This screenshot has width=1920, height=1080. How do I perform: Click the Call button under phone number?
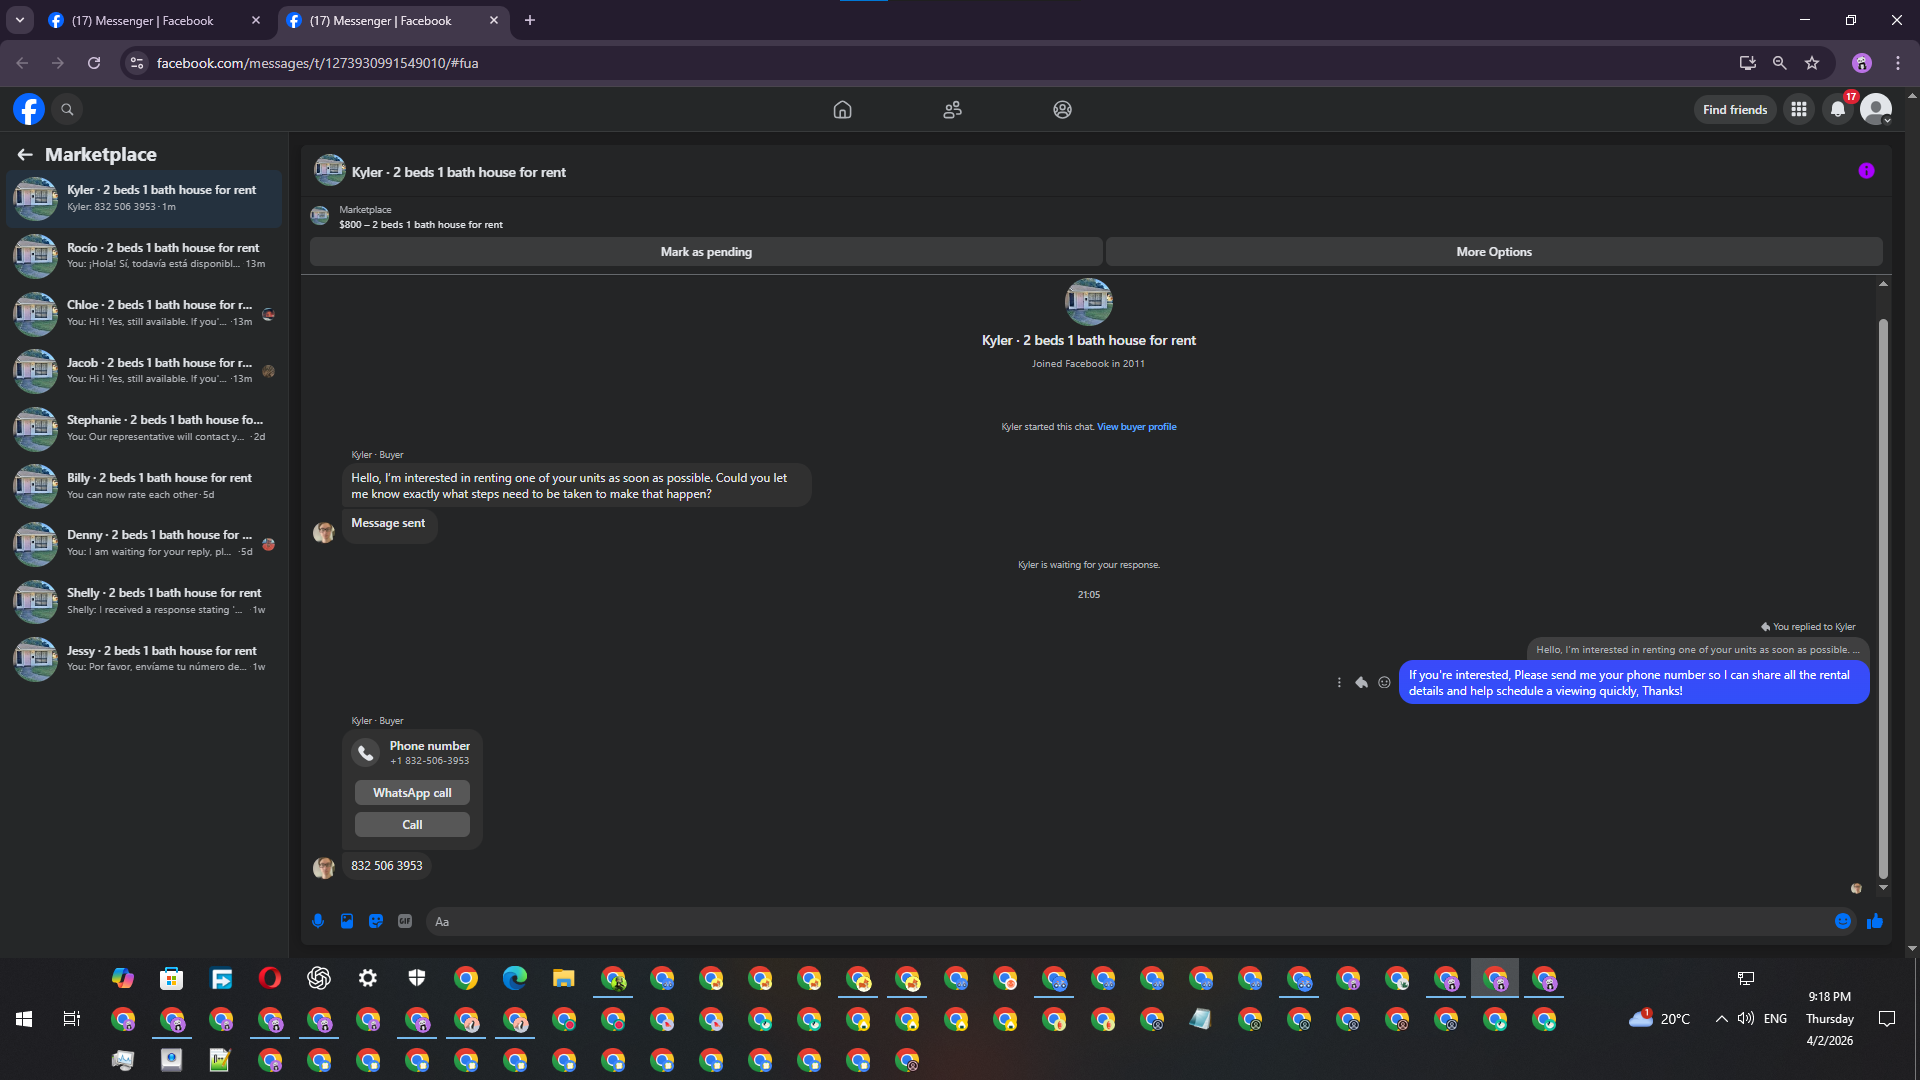(412, 825)
